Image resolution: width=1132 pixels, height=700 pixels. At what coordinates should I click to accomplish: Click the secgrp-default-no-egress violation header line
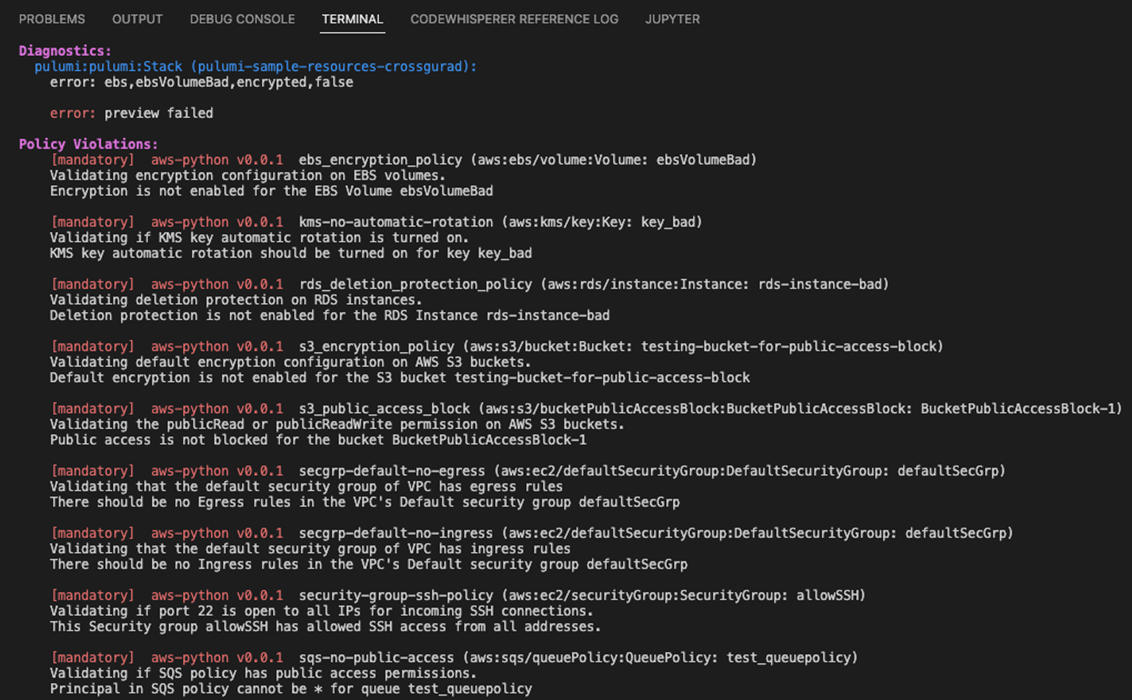click(x=528, y=471)
